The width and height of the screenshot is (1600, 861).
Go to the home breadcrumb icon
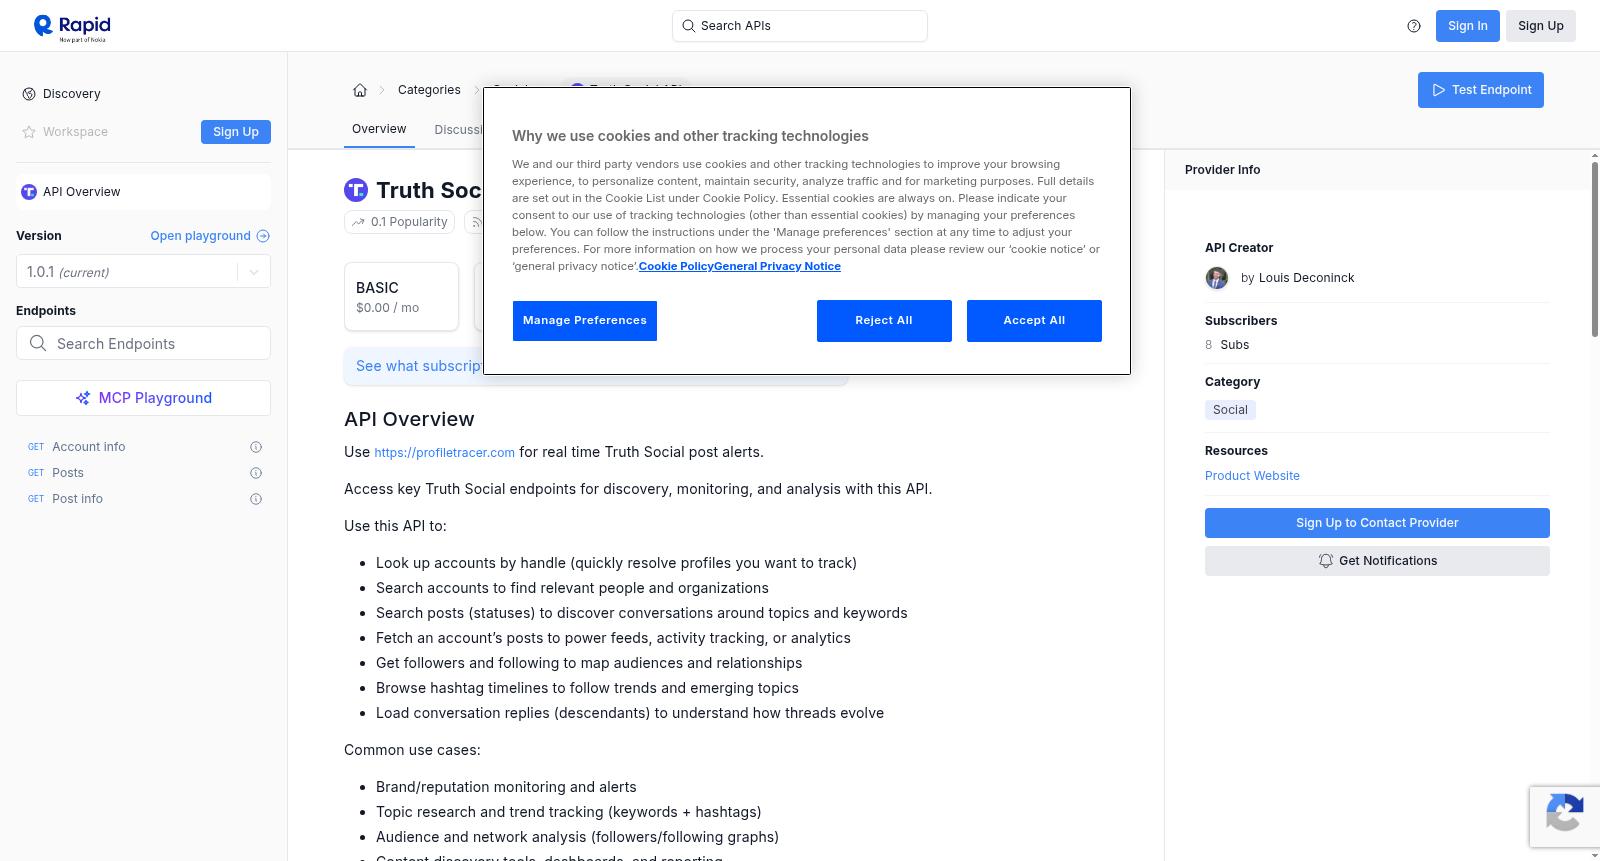(x=360, y=90)
